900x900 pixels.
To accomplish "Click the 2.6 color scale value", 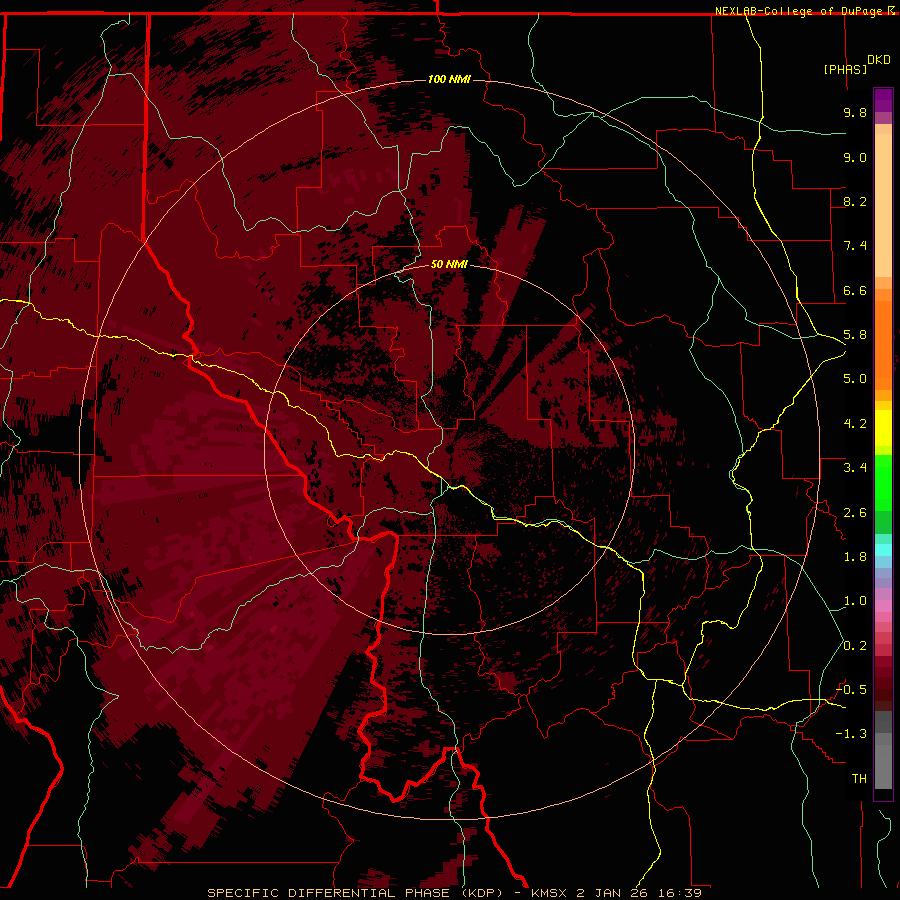I will point(855,513).
